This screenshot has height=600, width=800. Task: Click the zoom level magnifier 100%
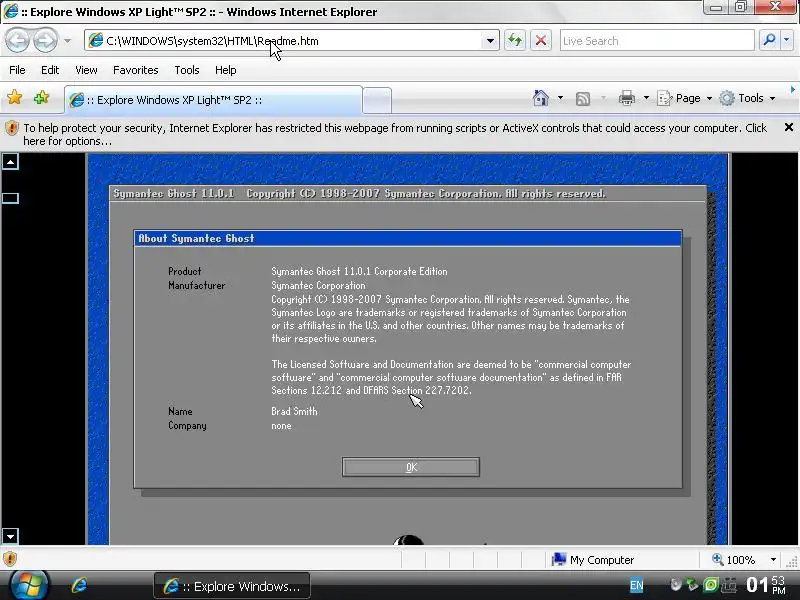pos(734,560)
